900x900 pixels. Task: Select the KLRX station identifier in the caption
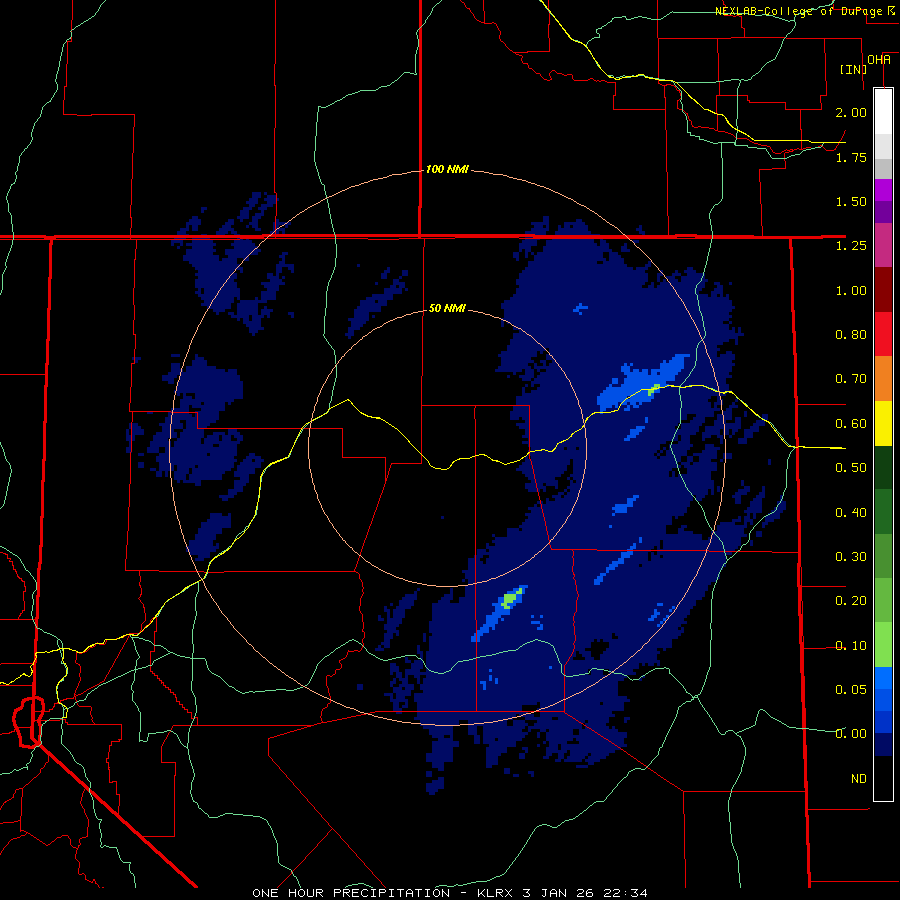click(x=496, y=893)
